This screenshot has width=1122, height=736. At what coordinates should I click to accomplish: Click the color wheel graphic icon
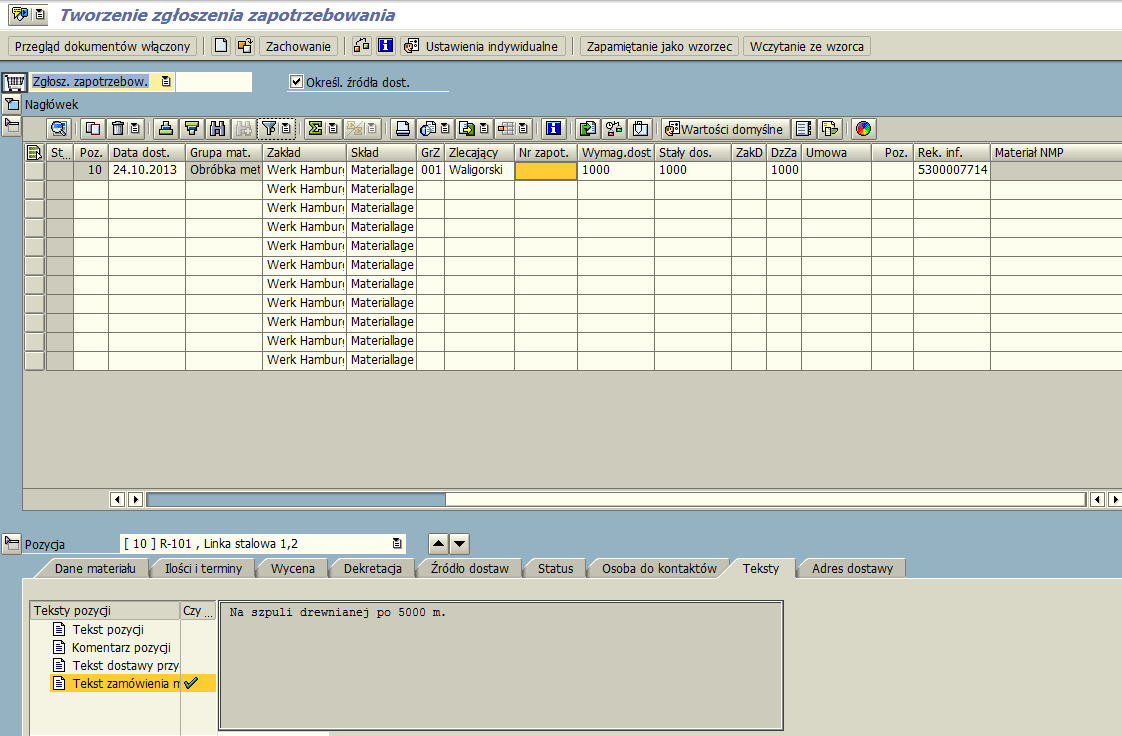(864, 129)
